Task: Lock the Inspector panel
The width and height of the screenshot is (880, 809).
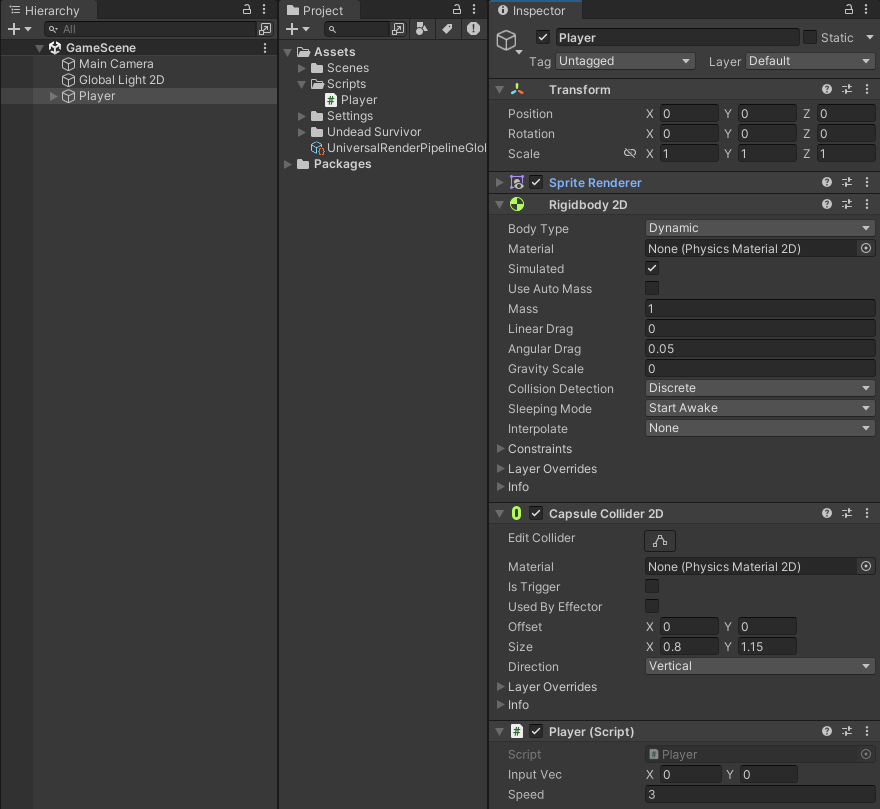Action: click(x=849, y=9)
